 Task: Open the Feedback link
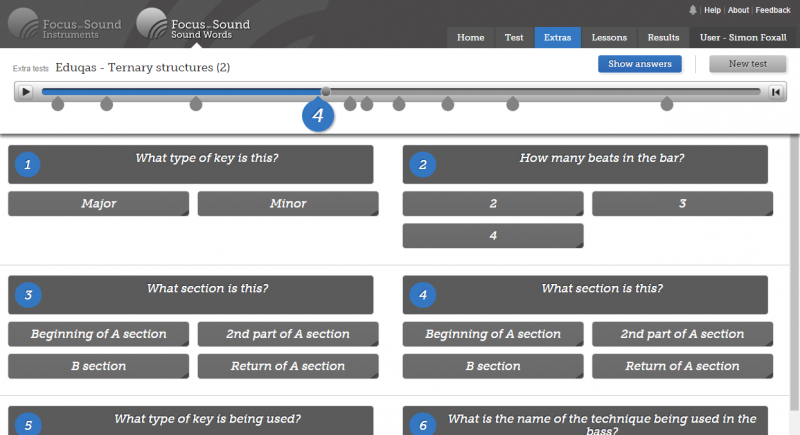(772, 10)
